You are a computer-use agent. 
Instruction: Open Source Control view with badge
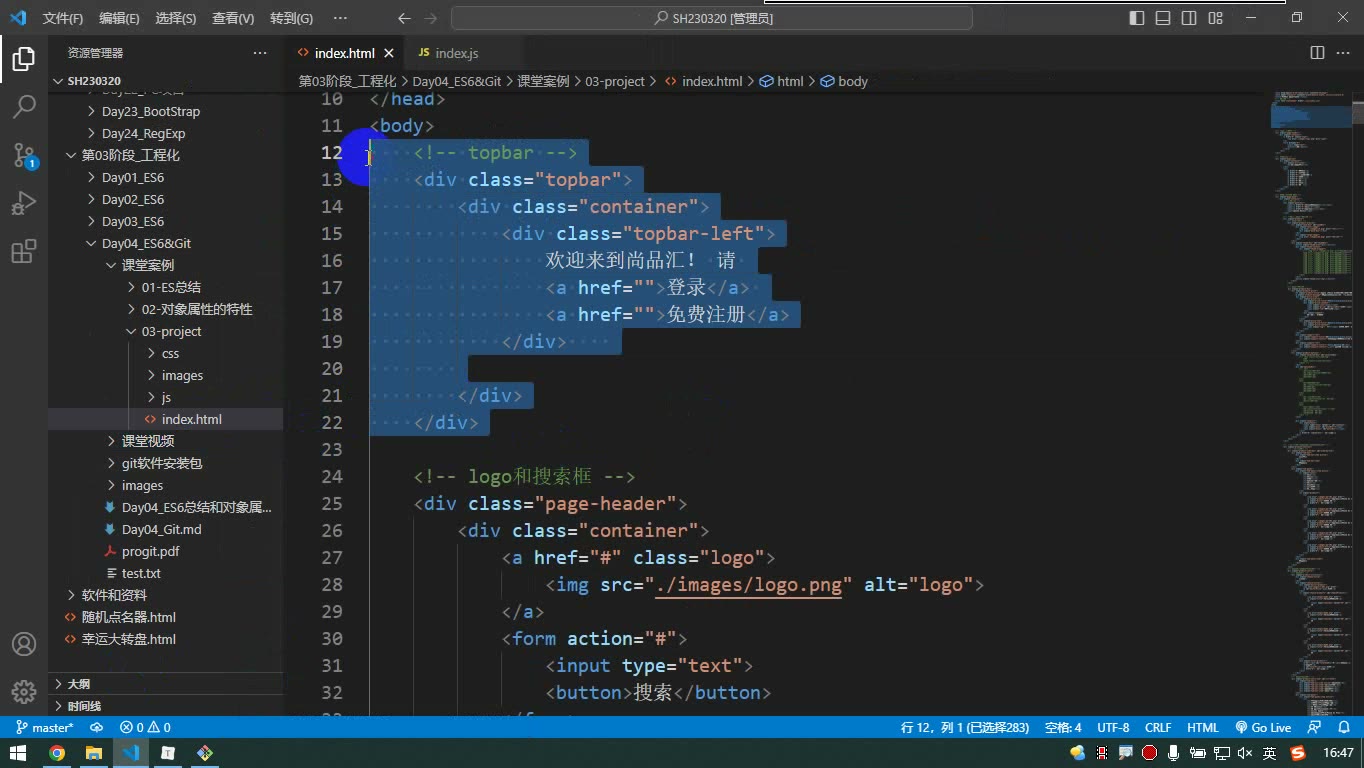pos(24,155)
